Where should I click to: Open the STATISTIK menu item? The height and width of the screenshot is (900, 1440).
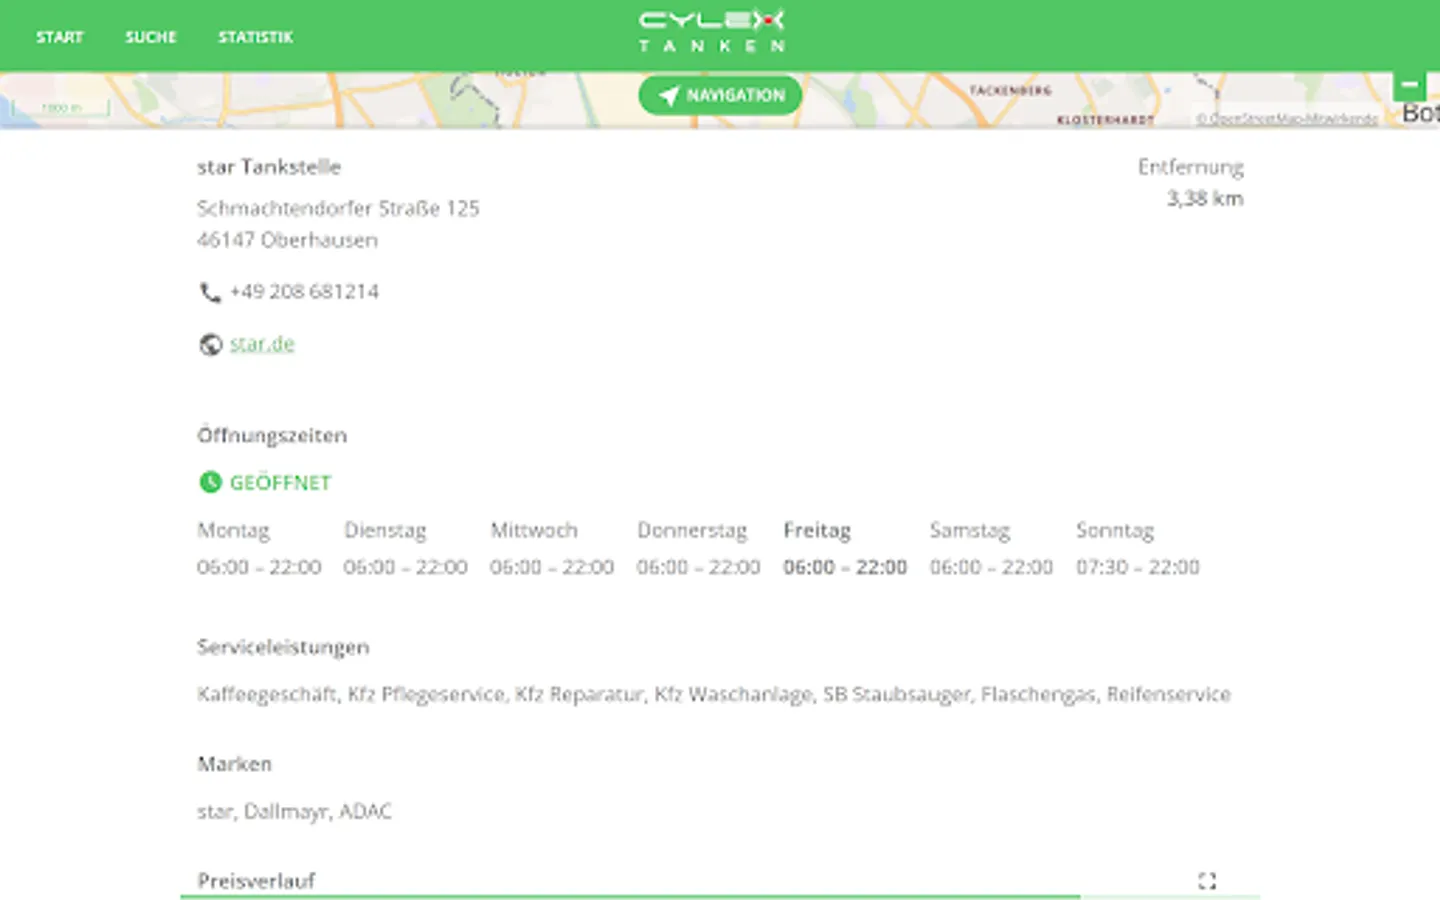[x=256, y=37]
